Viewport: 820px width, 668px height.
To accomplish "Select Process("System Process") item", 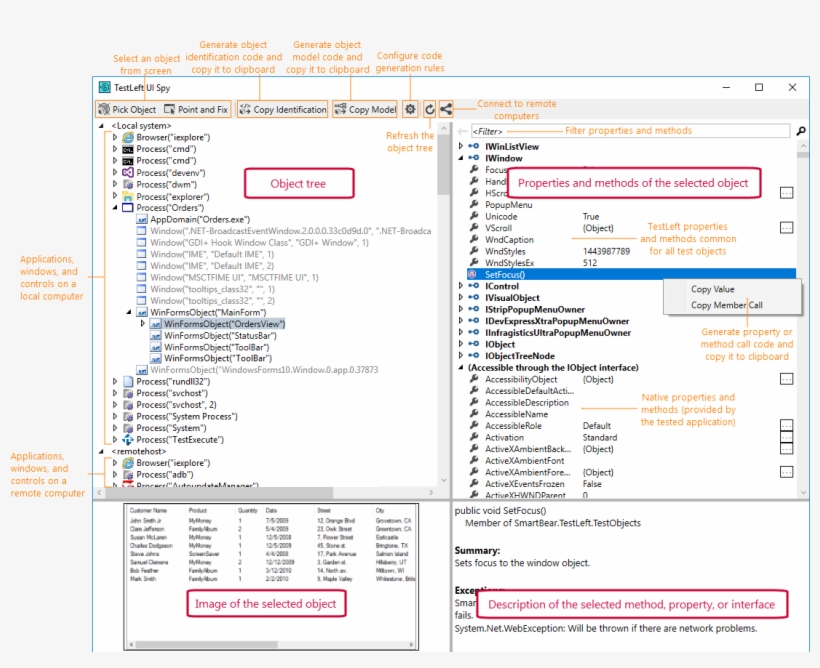I will [187, 416].
